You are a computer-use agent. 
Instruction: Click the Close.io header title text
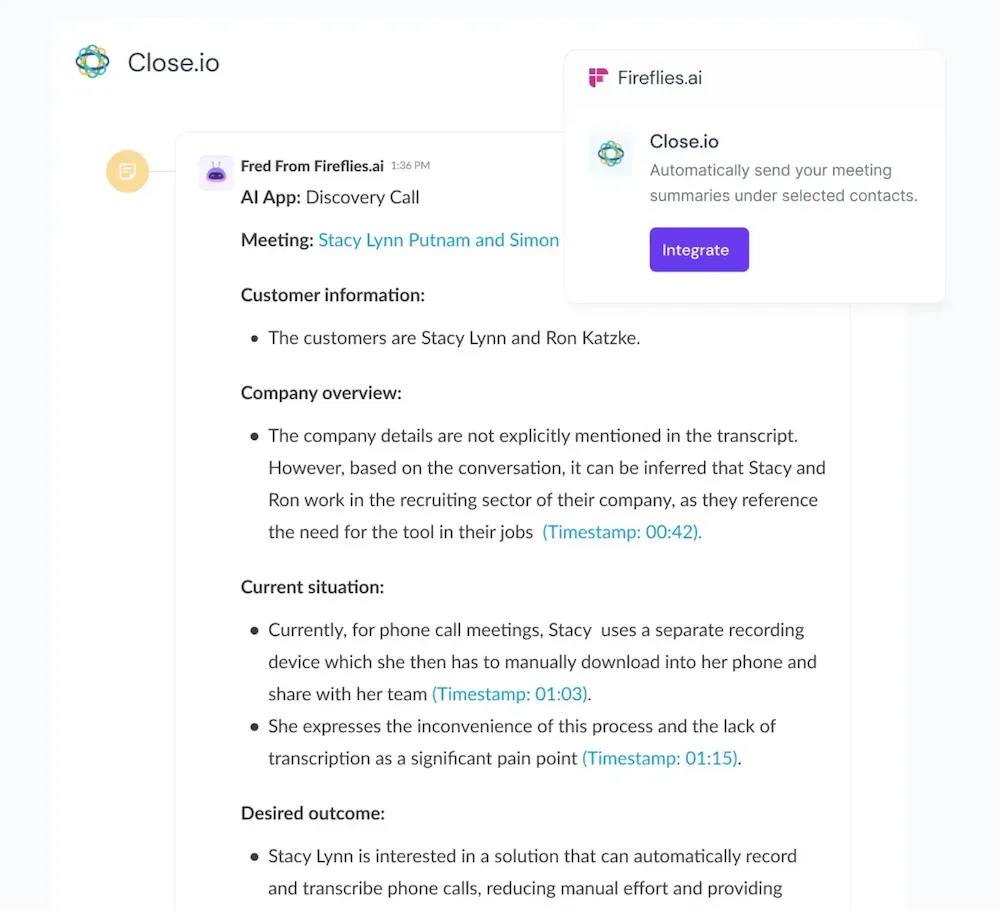pos(173,62)
